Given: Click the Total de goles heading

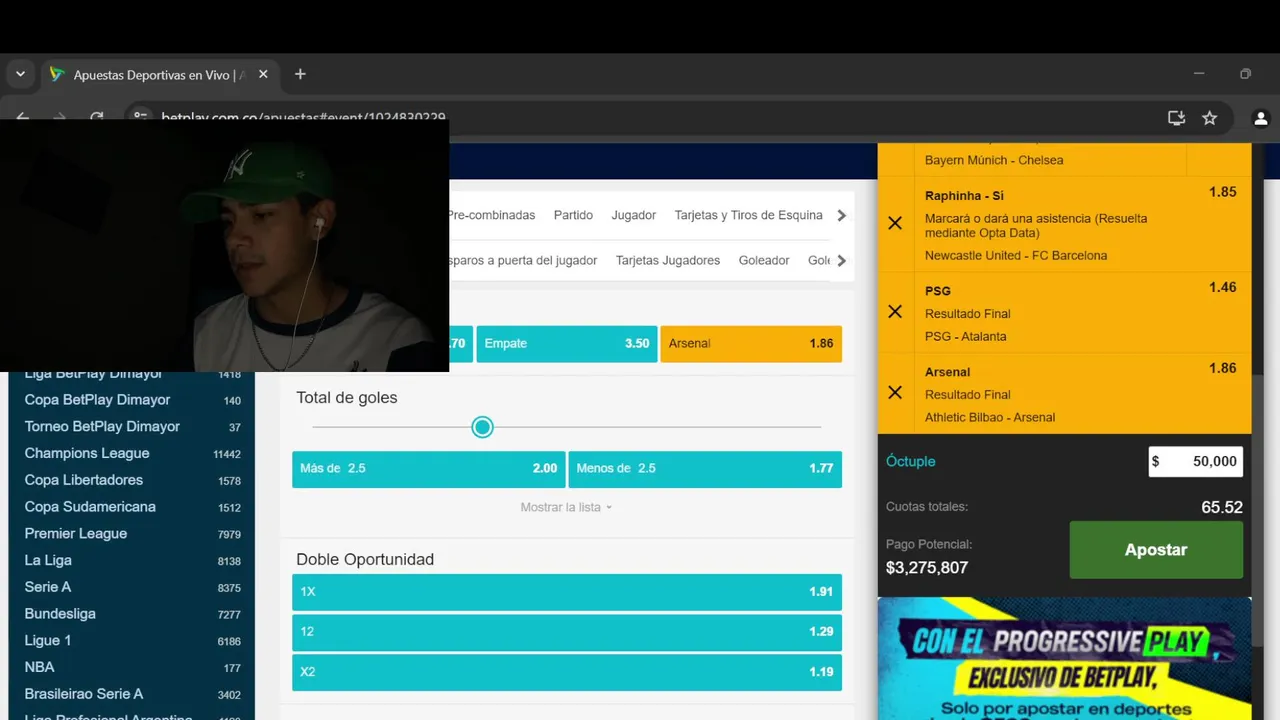Looking at the screenshot, I should 347,398.
